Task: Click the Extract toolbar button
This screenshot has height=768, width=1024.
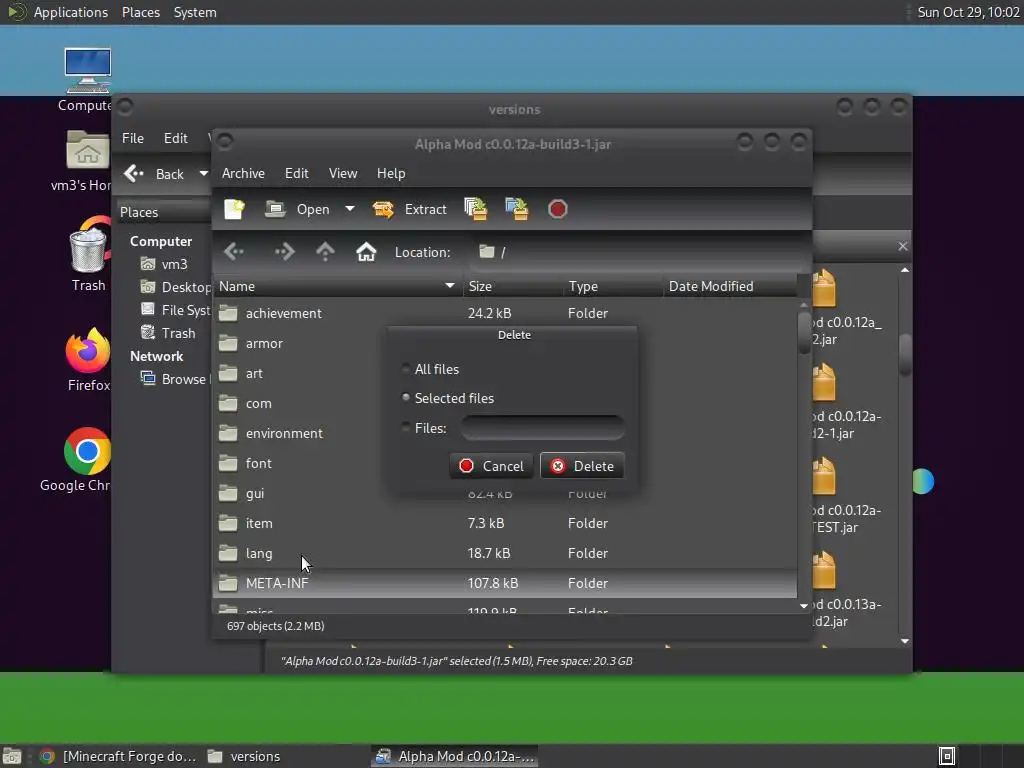Action: [409, 209]
